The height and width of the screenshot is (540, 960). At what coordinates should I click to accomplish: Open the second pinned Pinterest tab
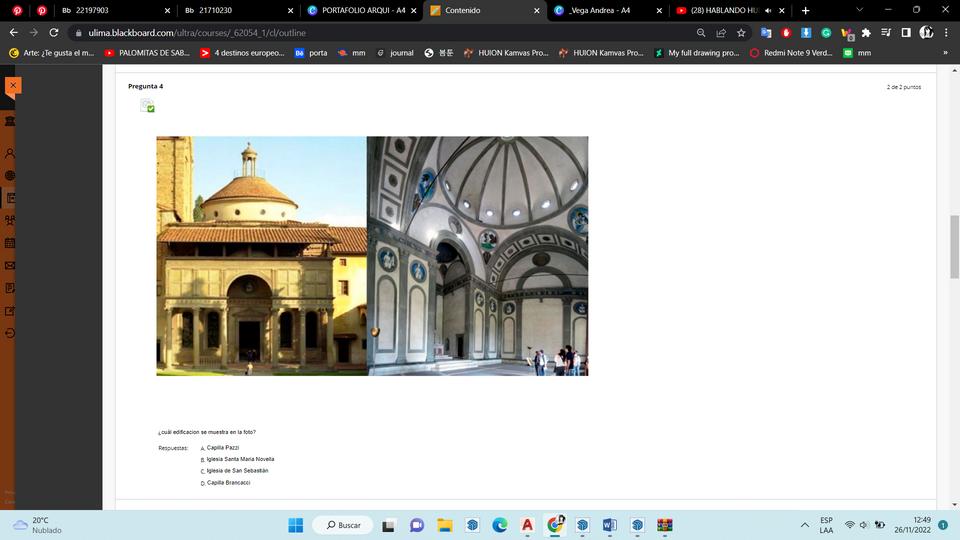pyautogui.click(x=42, y=10)
